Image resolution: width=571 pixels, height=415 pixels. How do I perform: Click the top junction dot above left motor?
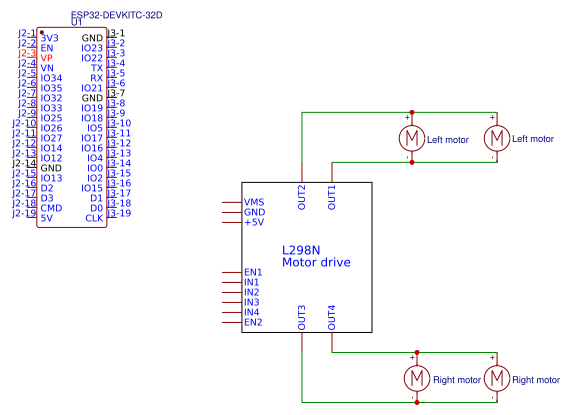pos(412,112)
